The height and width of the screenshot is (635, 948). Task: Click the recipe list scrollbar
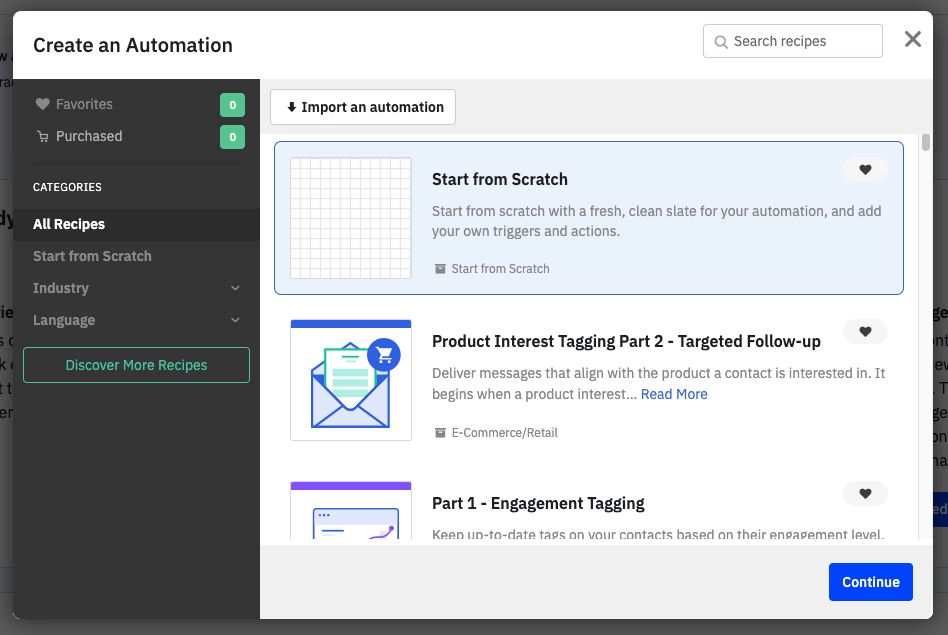pyautogui.click(x=925, y=143)
